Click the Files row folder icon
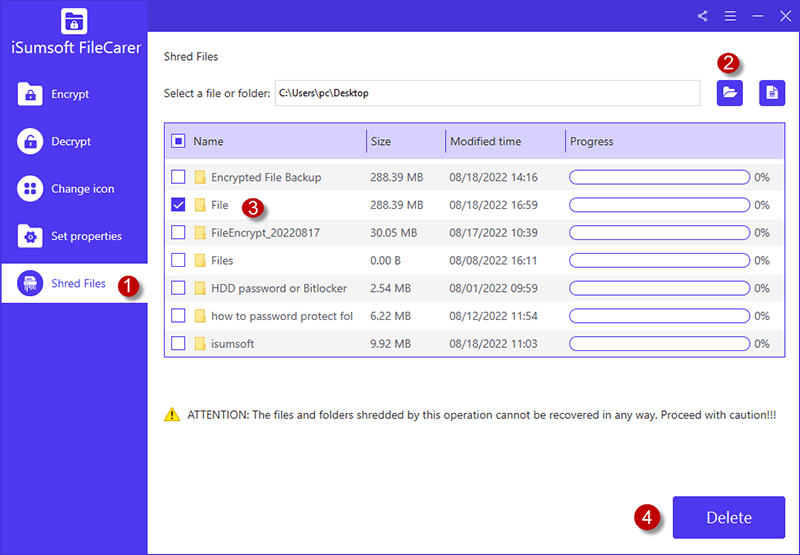Image resolution: width=800 pixels, height=555 pixels. (200, 260)
